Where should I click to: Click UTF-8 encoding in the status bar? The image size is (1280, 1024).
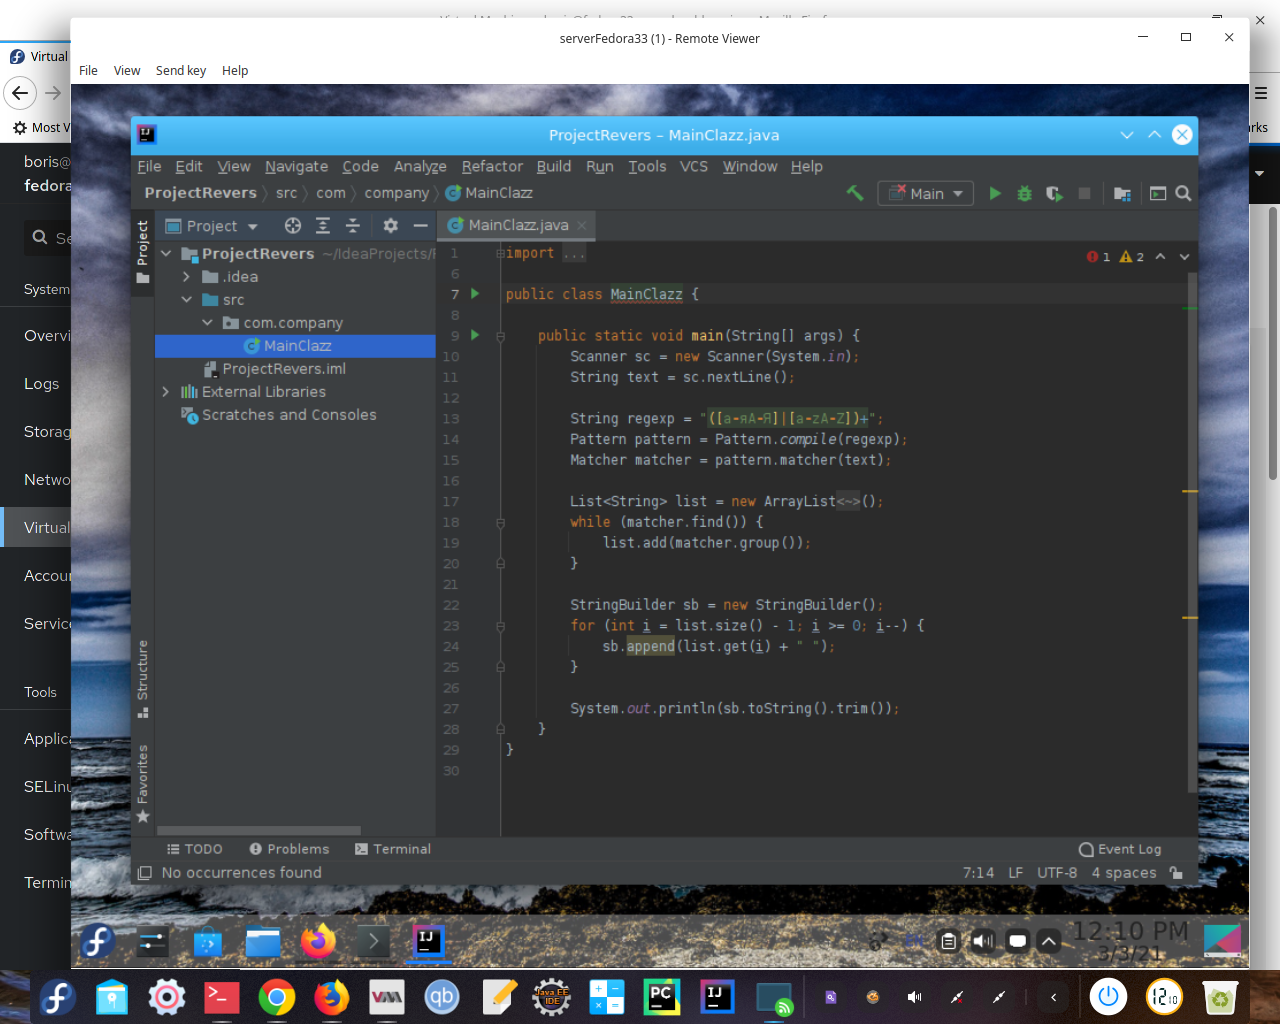[1057, 872]
